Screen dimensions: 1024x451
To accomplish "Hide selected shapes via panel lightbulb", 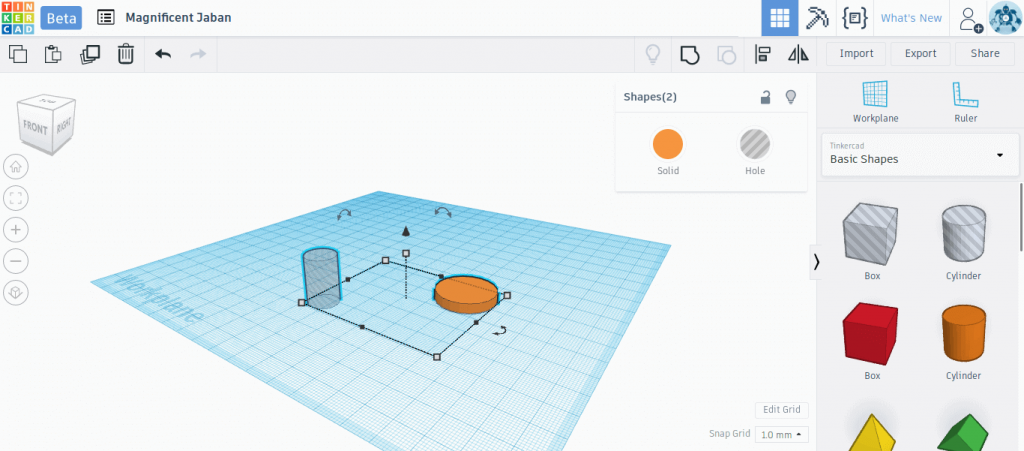I will (x=790, y=97).
